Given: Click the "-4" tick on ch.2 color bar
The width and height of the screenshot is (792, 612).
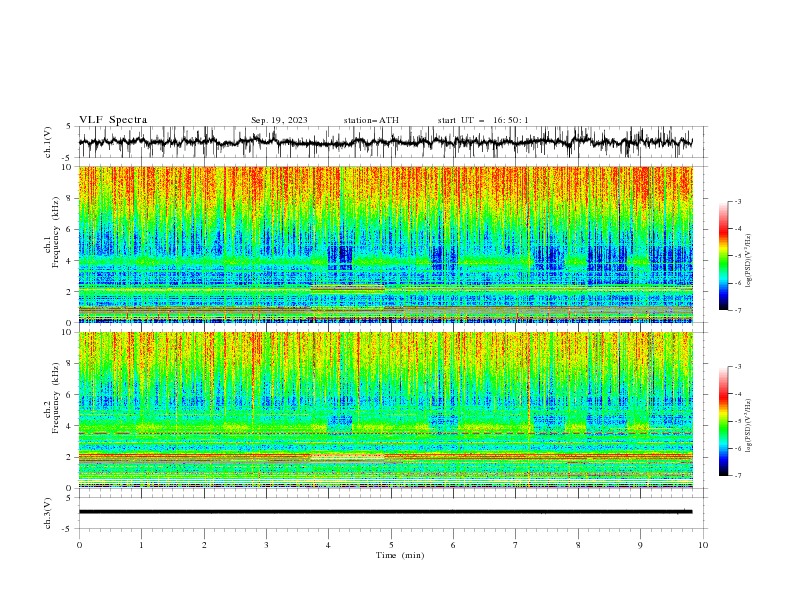Looking at the screenshot, I should [737, 394].
